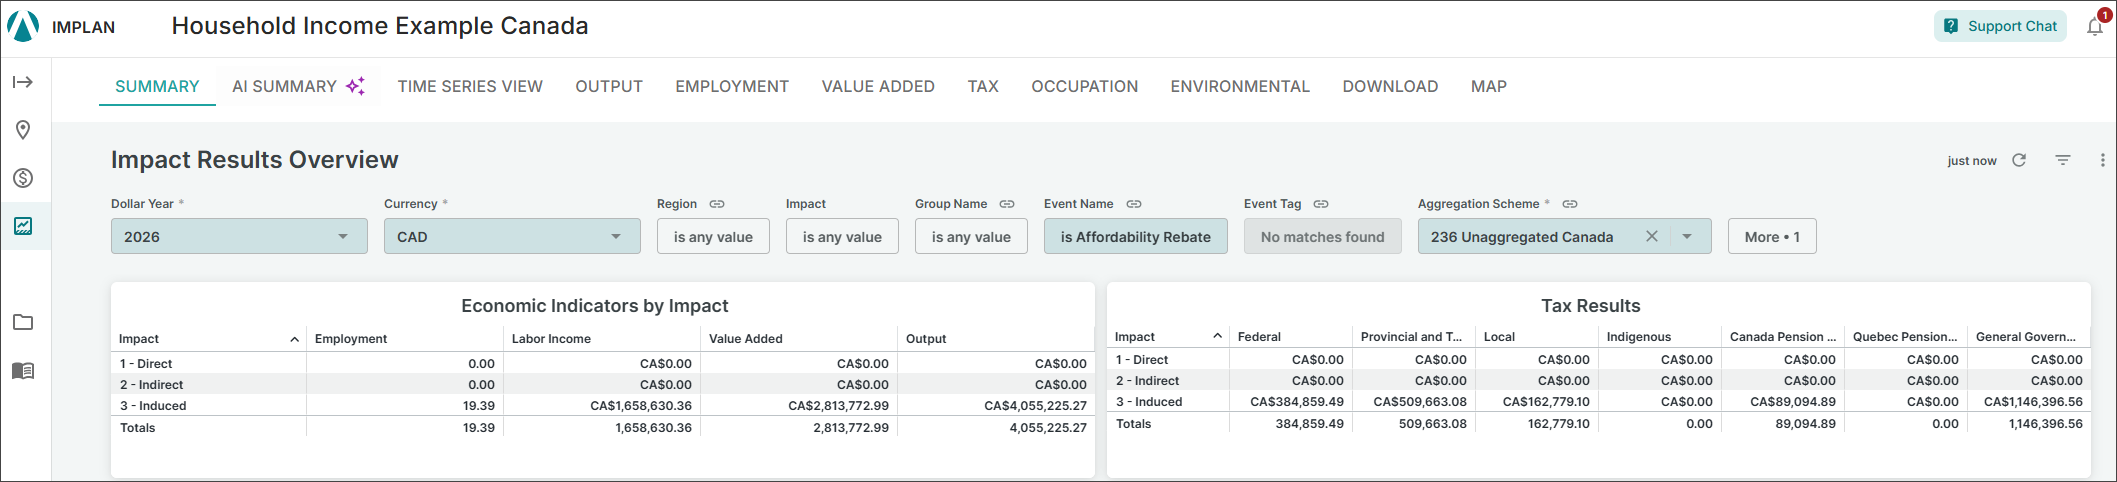Sort Tax Results by Impact column arrow
This screenshot has width=2117, height=482.
point(1217,336)
